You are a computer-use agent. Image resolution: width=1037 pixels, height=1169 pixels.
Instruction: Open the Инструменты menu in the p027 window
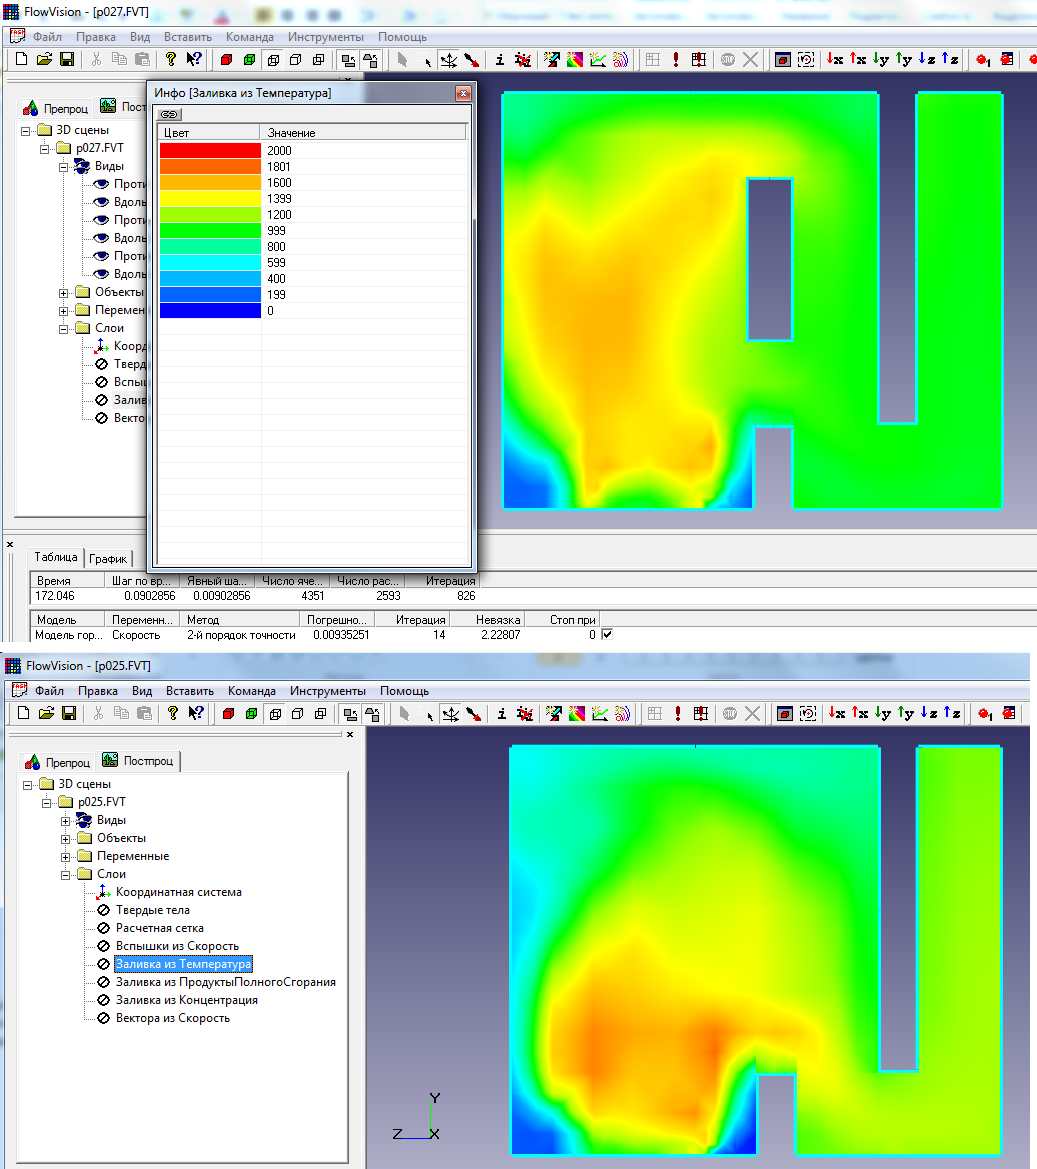325,37
